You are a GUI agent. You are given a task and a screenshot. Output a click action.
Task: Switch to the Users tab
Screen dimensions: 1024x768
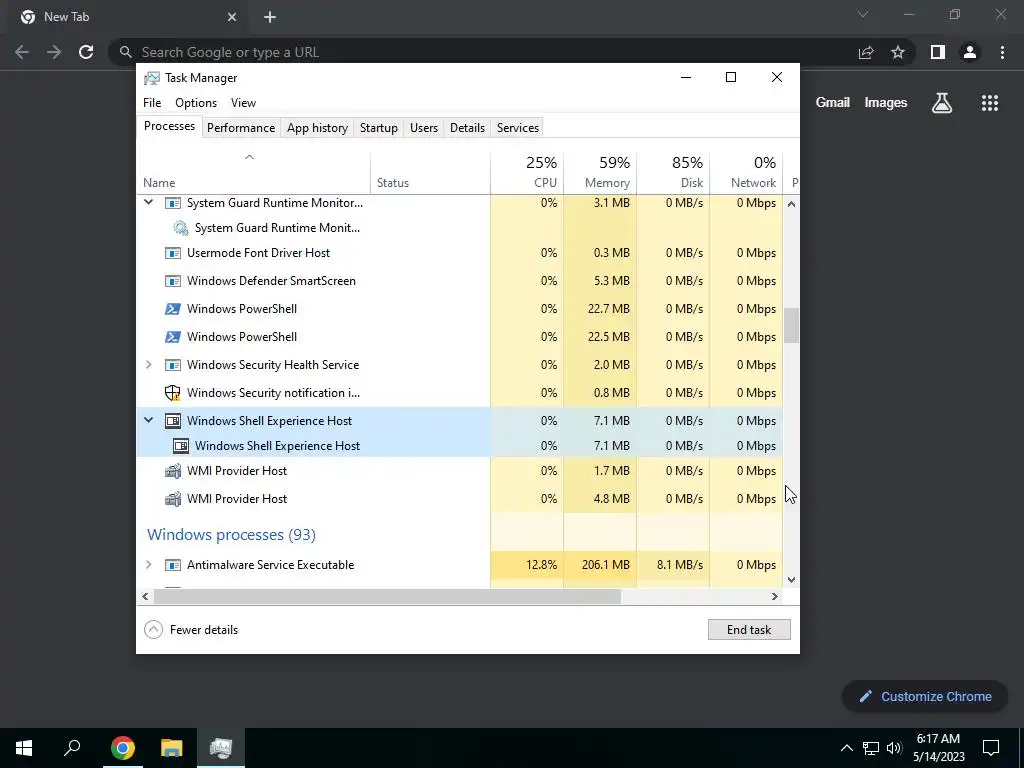click(424, 128)
